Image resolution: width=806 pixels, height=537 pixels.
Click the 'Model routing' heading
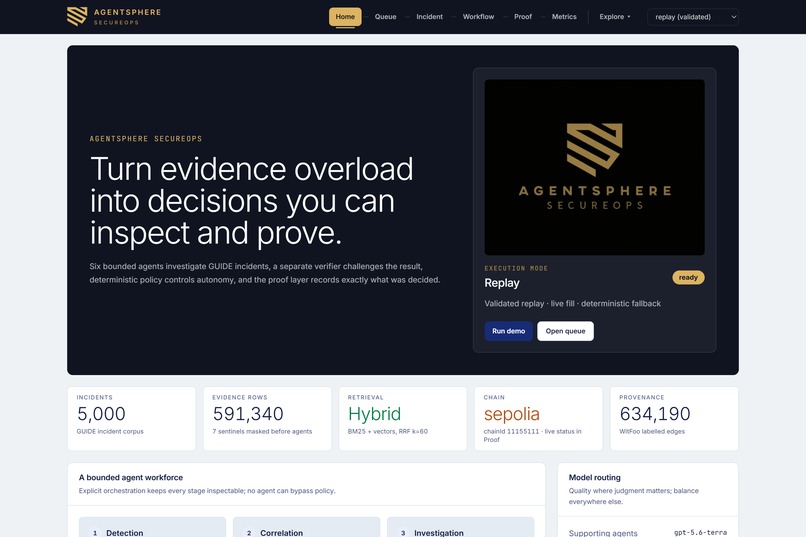(x=595, y=477)
